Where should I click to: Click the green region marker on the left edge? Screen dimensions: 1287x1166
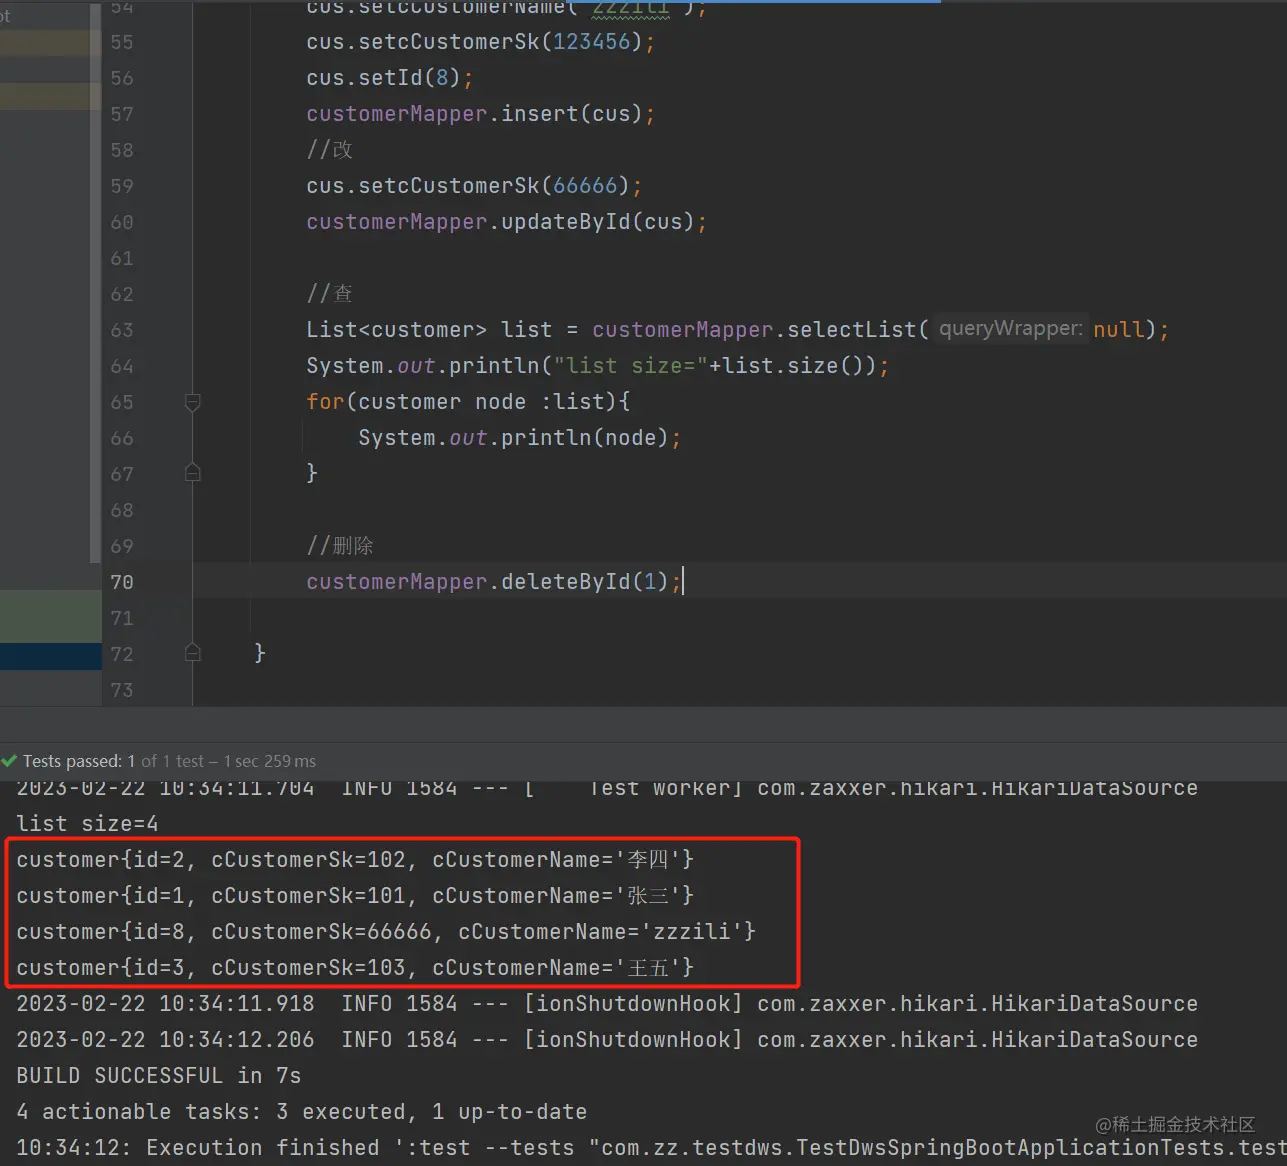50,615
